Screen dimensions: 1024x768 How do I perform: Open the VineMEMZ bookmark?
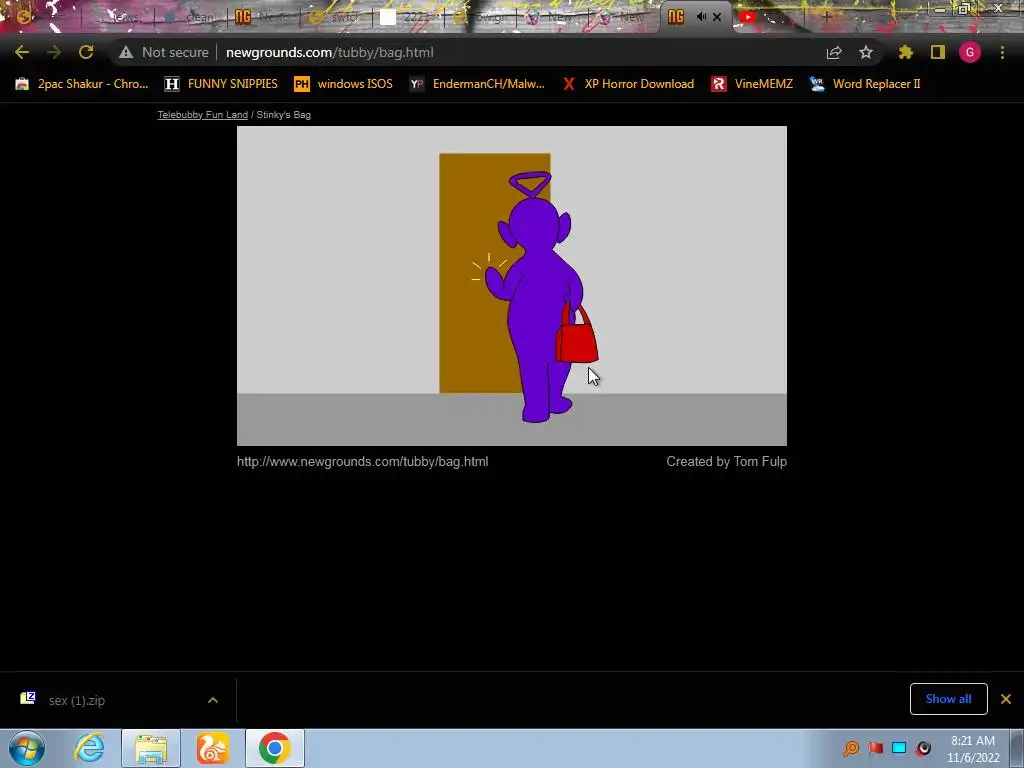coord(752,84)
